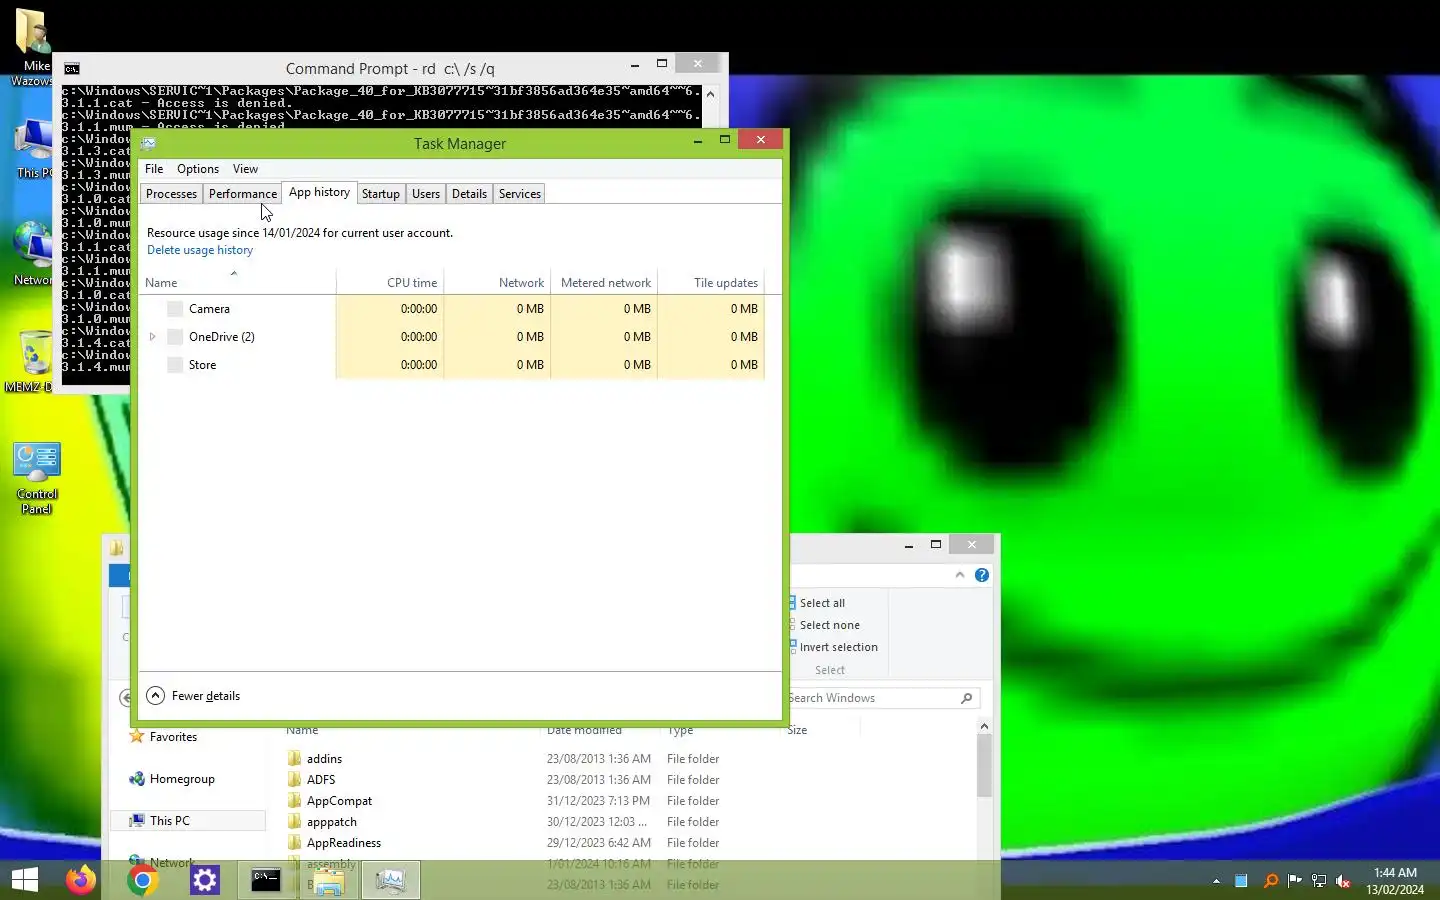The width and height of the screenshot is (1440, 900).
Task: Select the Camera app row
Action: click(x=451, y=309)
